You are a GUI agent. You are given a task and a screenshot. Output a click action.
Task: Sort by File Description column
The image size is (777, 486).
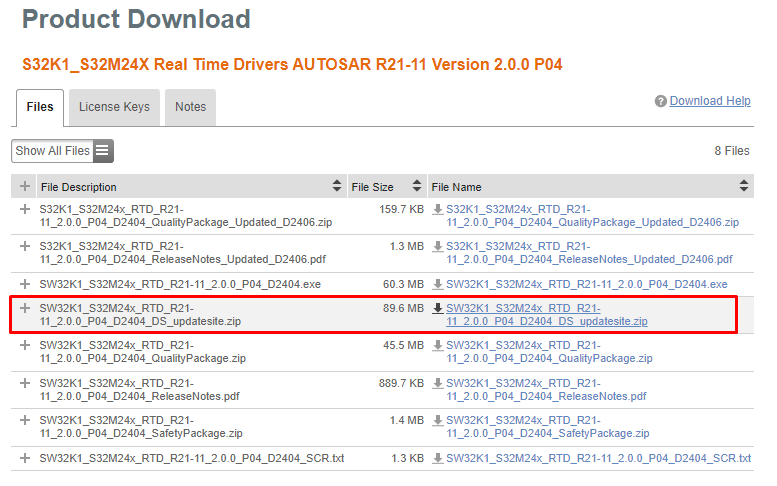click(x=336, y=187)
